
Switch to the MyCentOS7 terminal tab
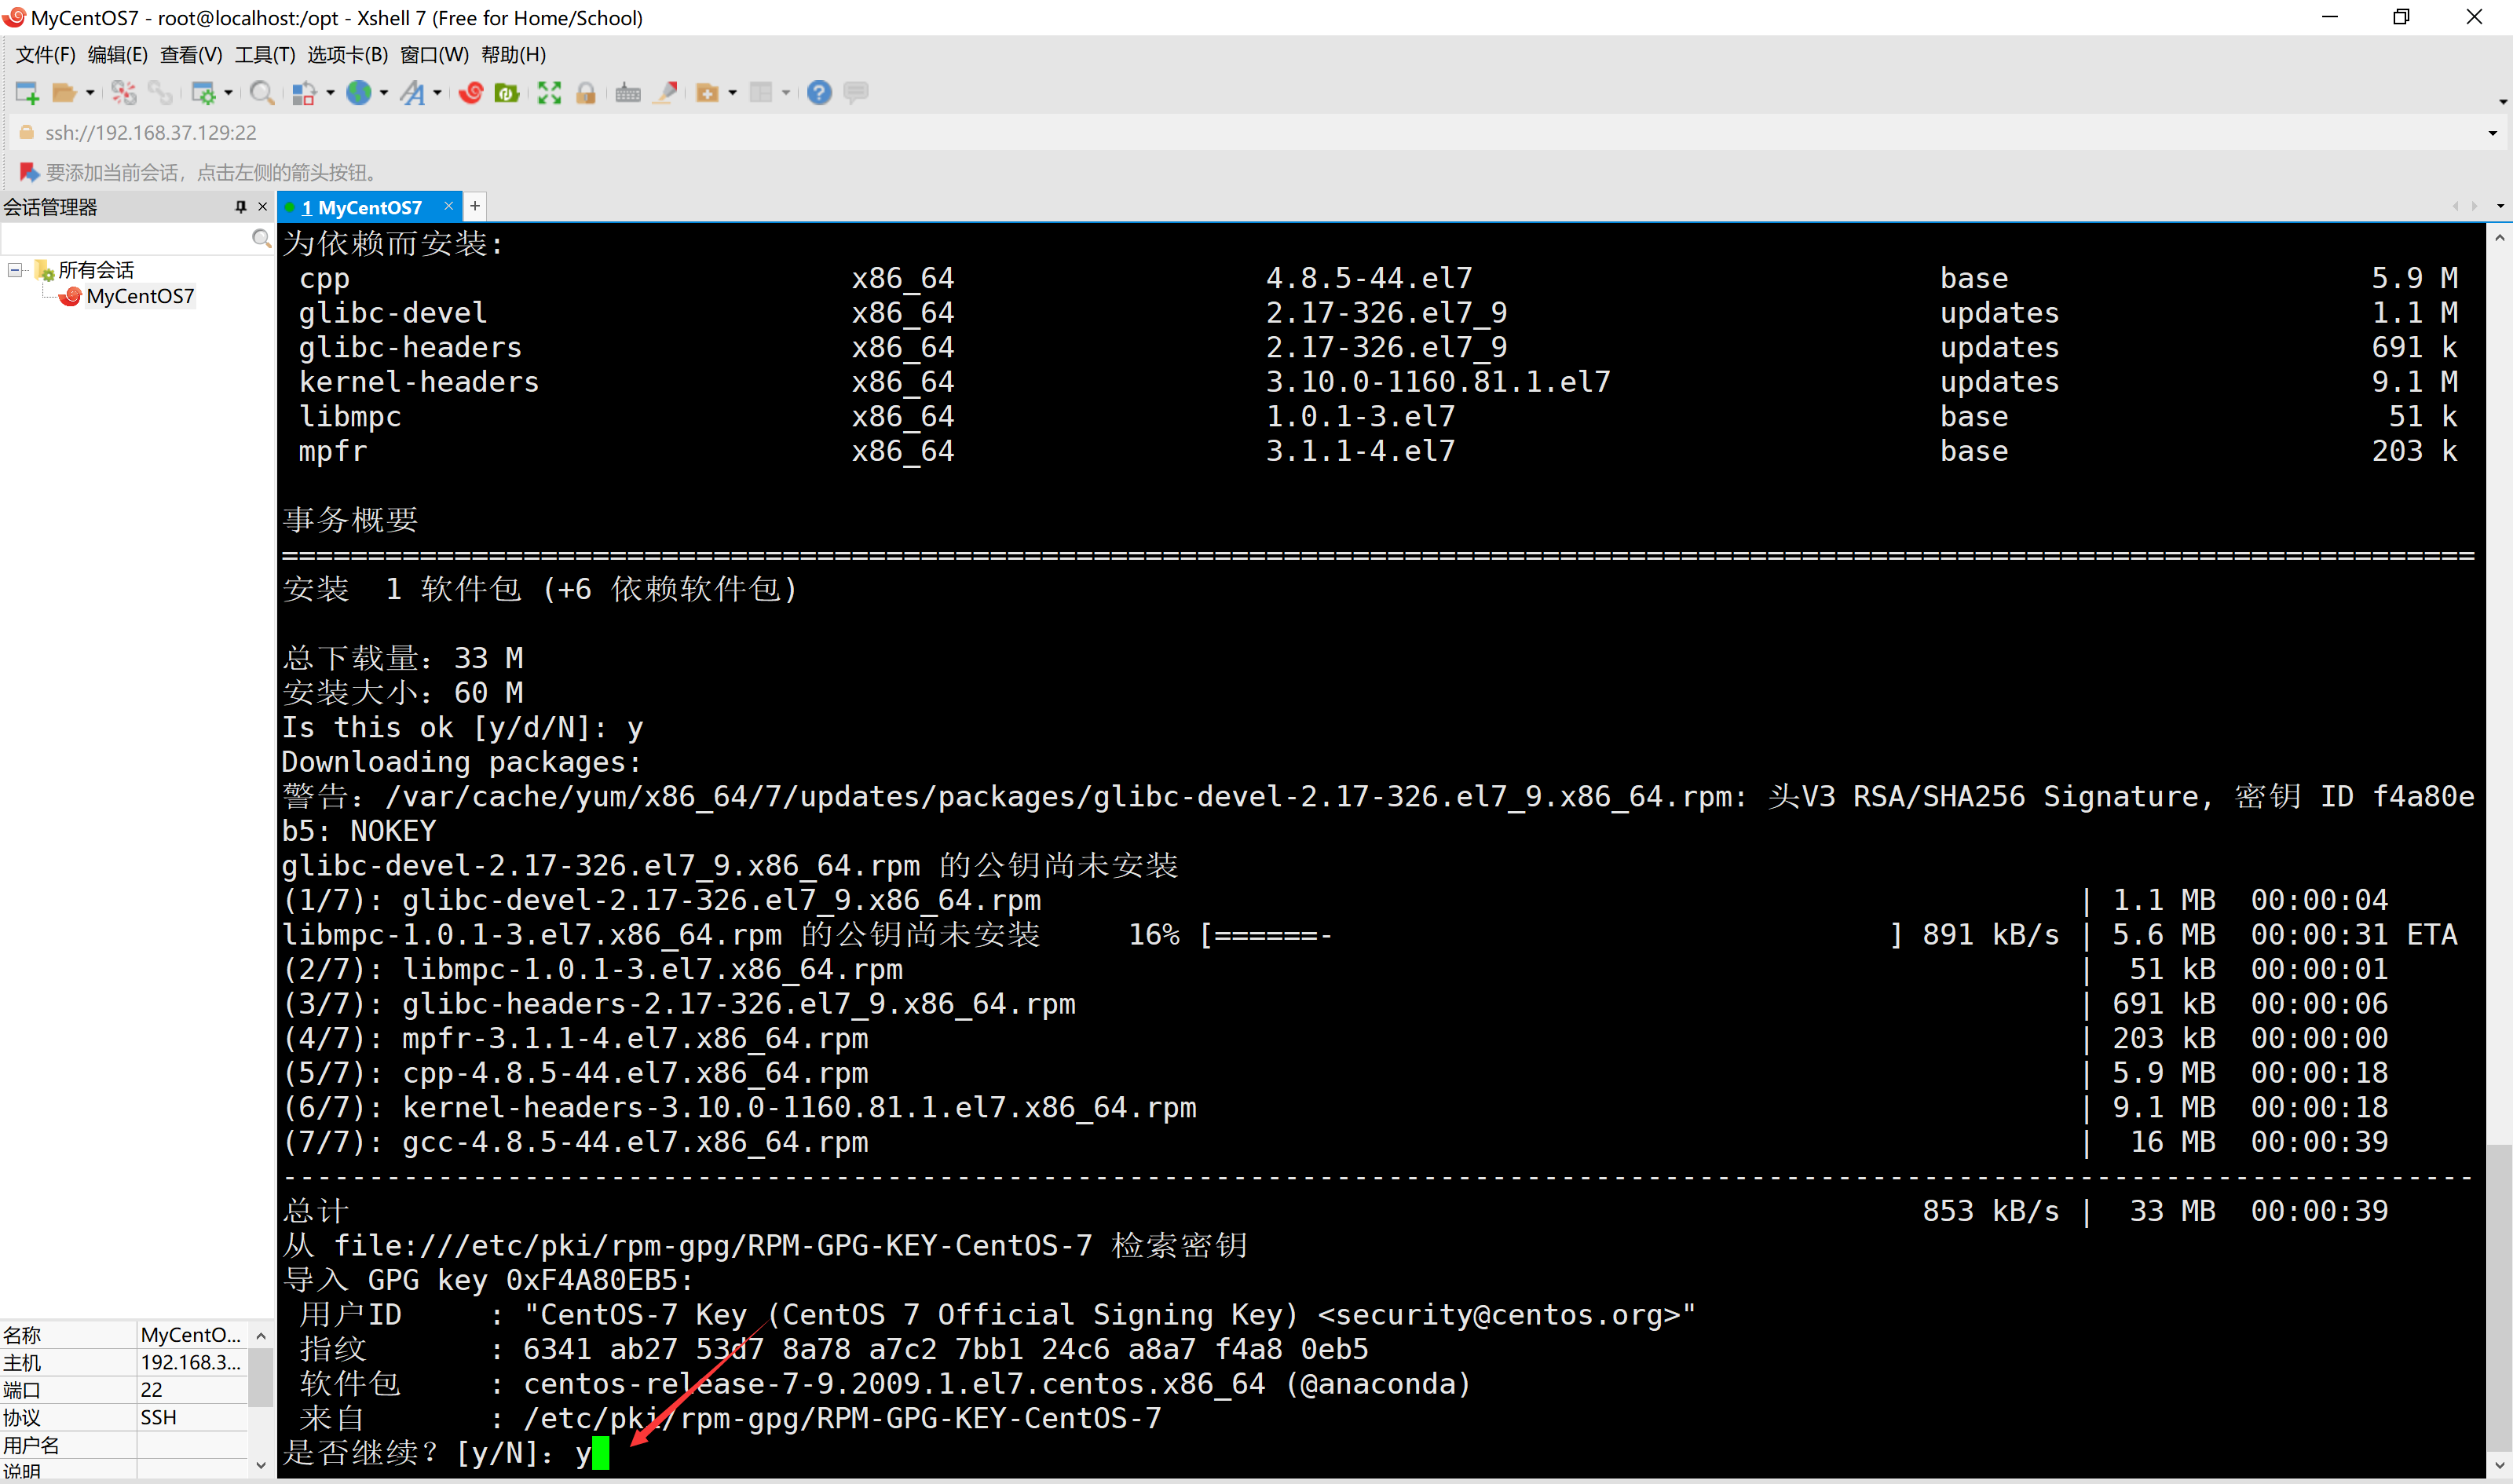[367, 207]
